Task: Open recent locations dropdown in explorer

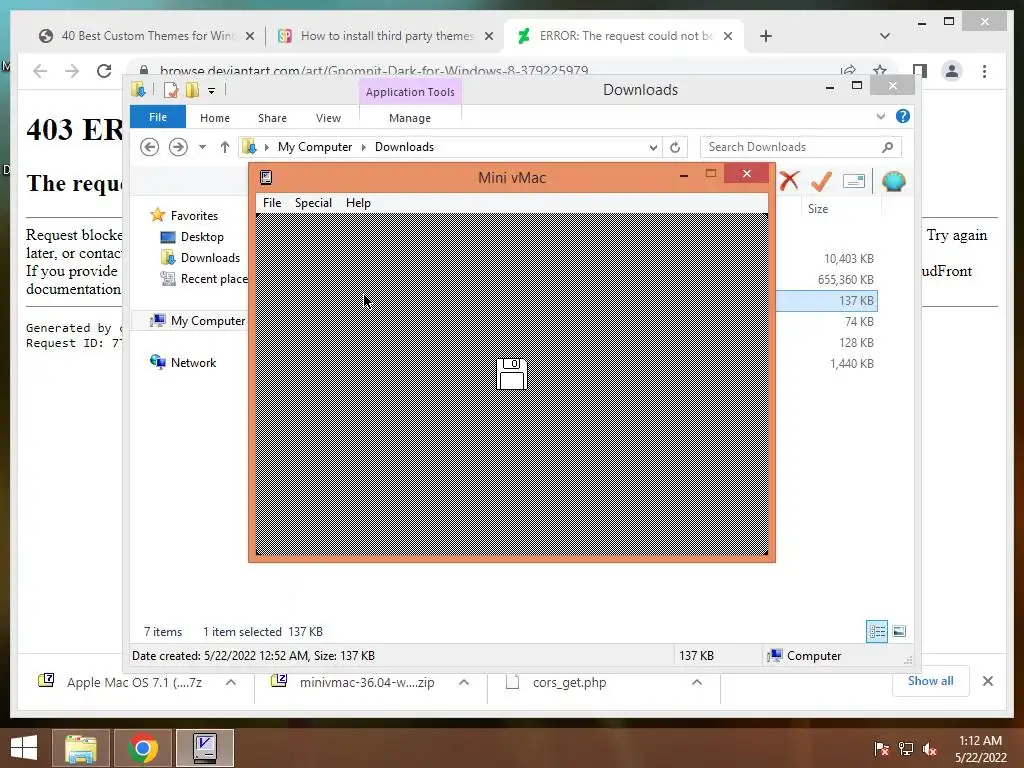Action: 202,147
